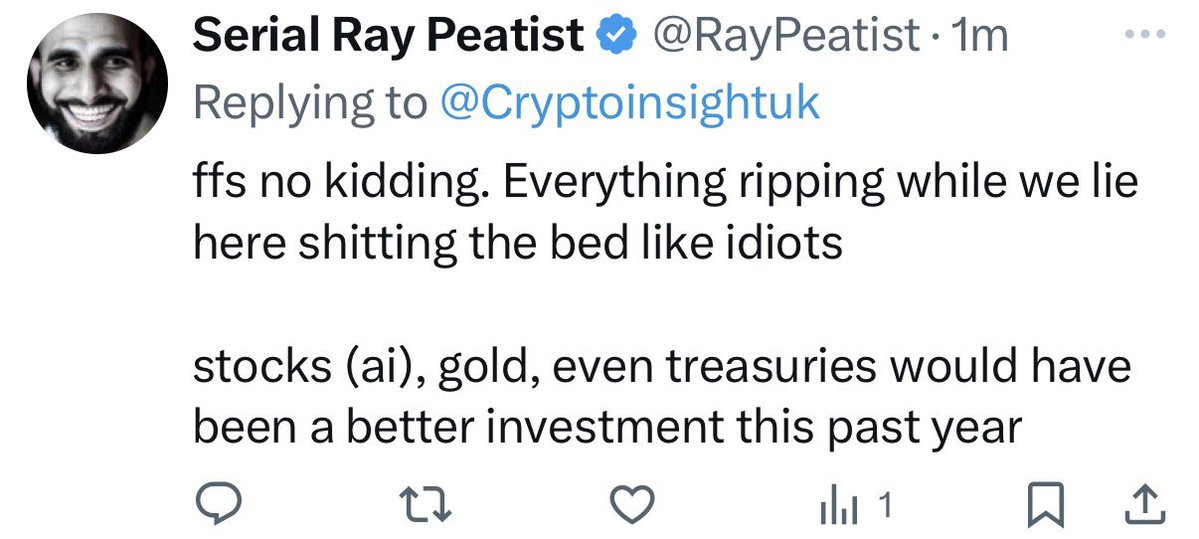Click the gray "Replying to" label
Image resolution: width=1199 pixels, height=539 pixels.
(308, 103)
